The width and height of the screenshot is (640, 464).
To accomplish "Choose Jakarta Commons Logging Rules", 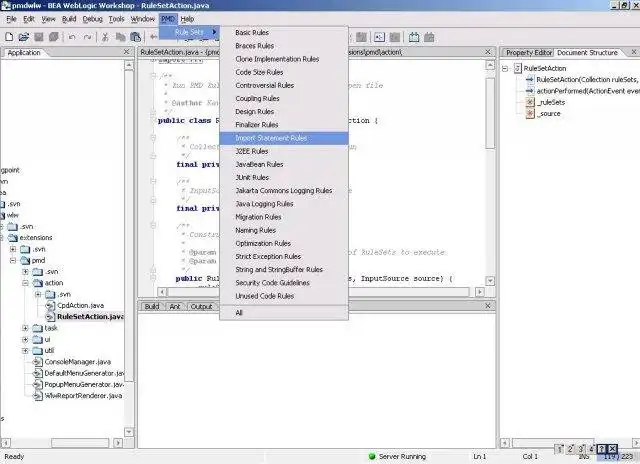I will (284, 191).
